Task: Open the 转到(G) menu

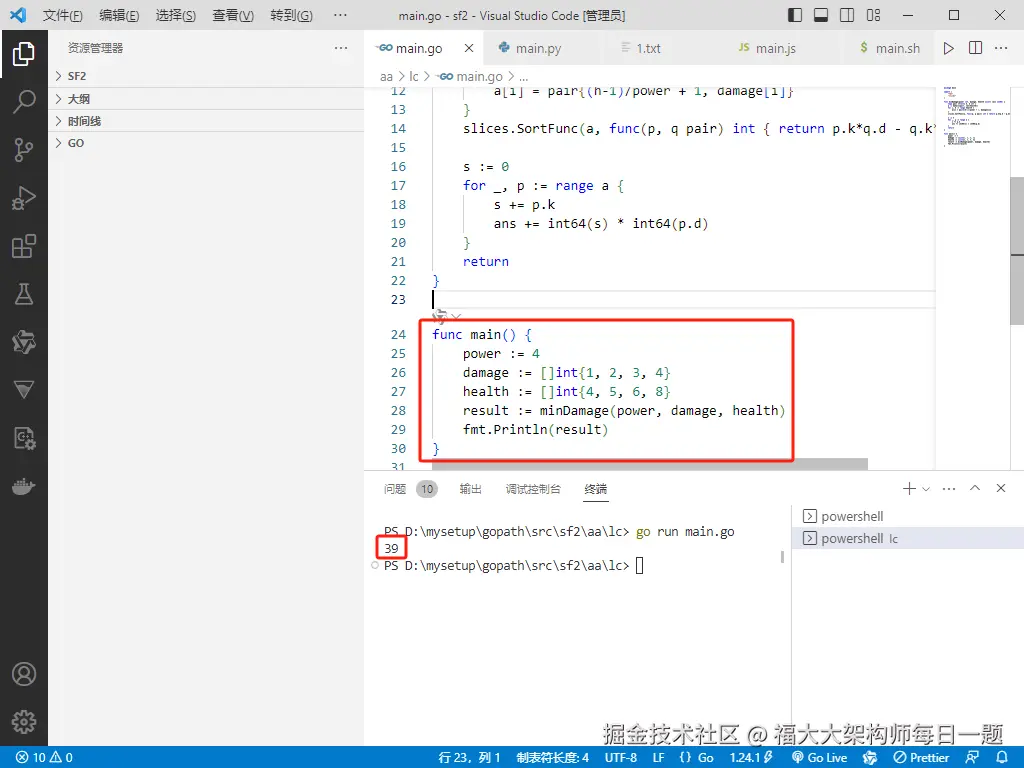Action: pos(291,15)
